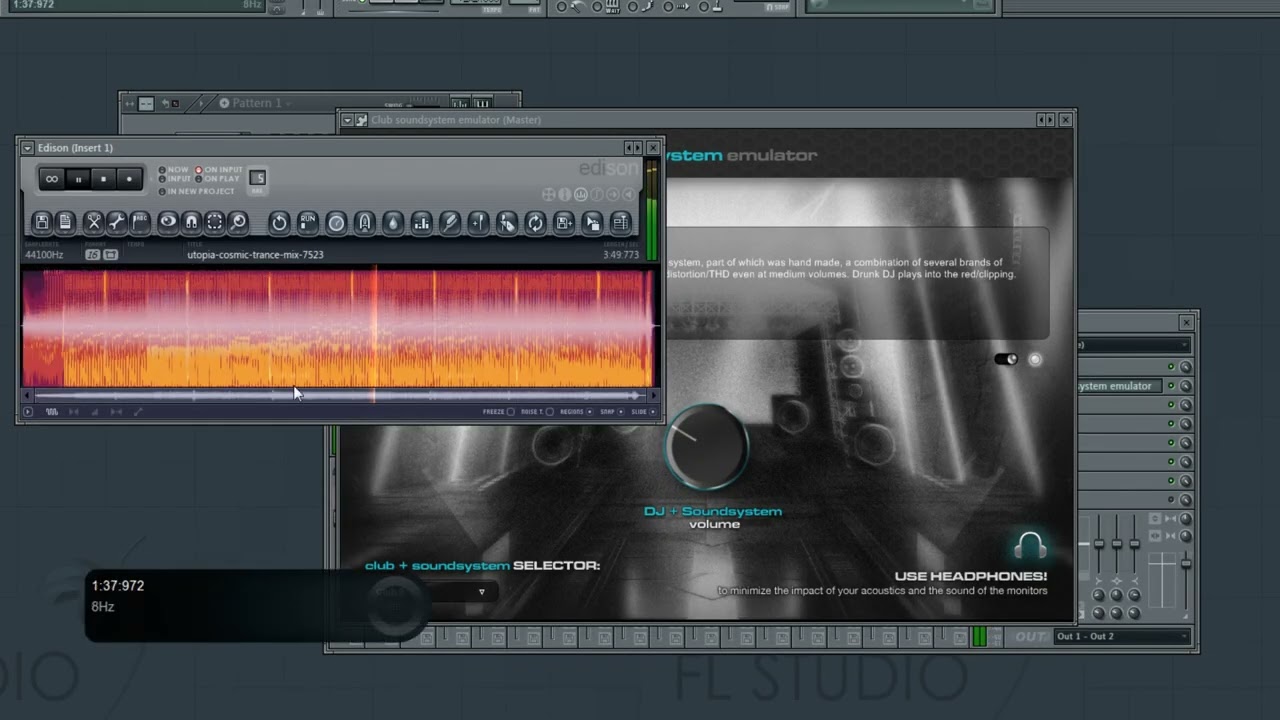Viewport: 1280px width, 720px height.
Task: Click the sample title utopia-cosmic-trance-mix-7523
Action: click(x=255, y=255)
